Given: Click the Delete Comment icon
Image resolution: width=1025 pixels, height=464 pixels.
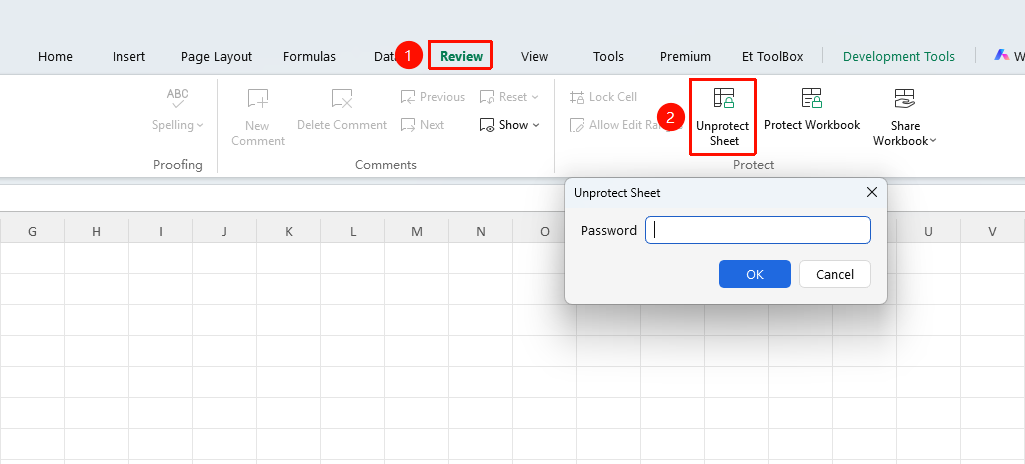Looking at the screenshot, I should click(342, 99).
